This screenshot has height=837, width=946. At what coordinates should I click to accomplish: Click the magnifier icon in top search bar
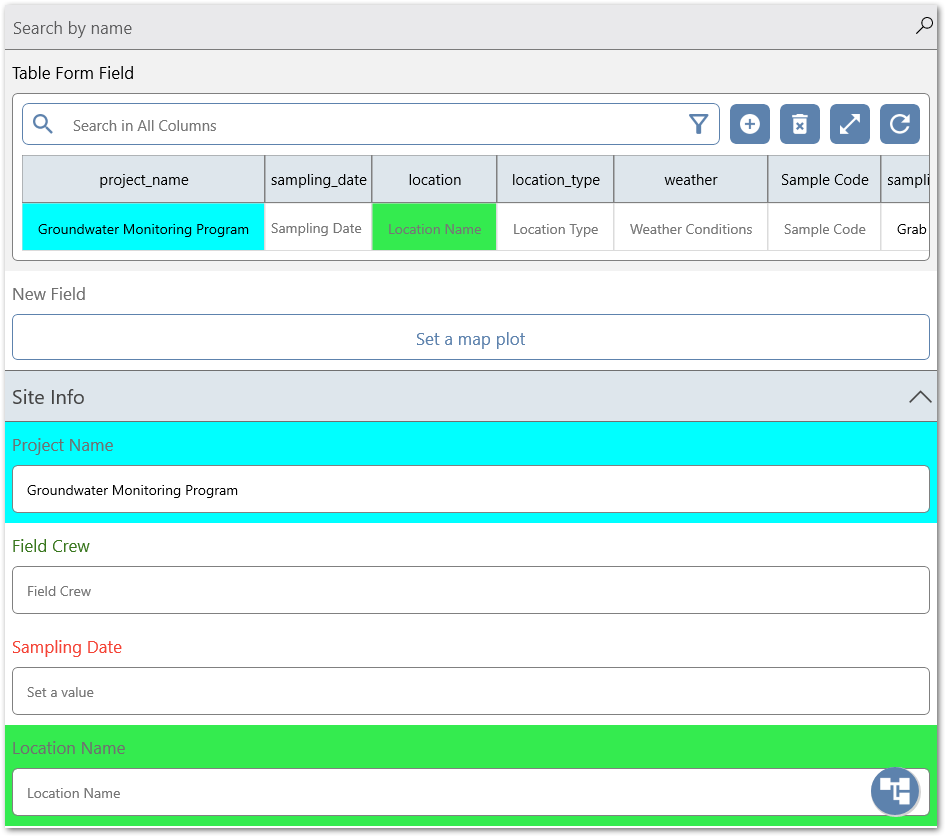(x=924, y=27)
